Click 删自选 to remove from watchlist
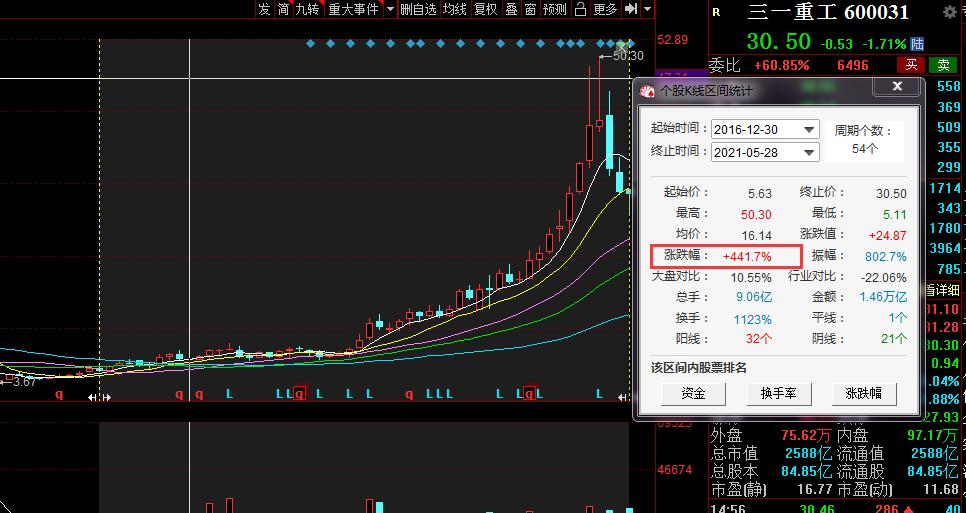 (418, 9)
